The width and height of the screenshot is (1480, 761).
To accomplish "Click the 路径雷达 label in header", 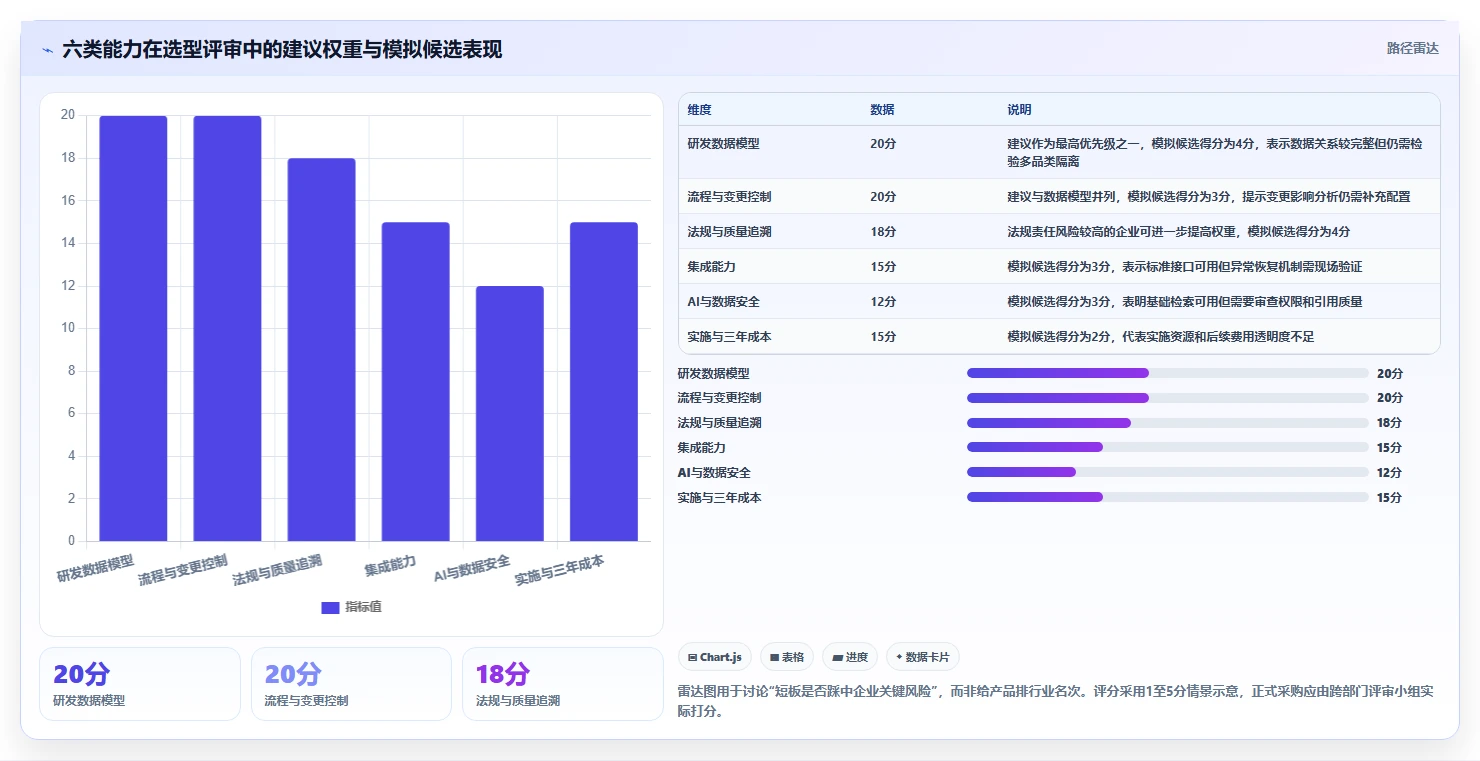I will coord(1412,48).
